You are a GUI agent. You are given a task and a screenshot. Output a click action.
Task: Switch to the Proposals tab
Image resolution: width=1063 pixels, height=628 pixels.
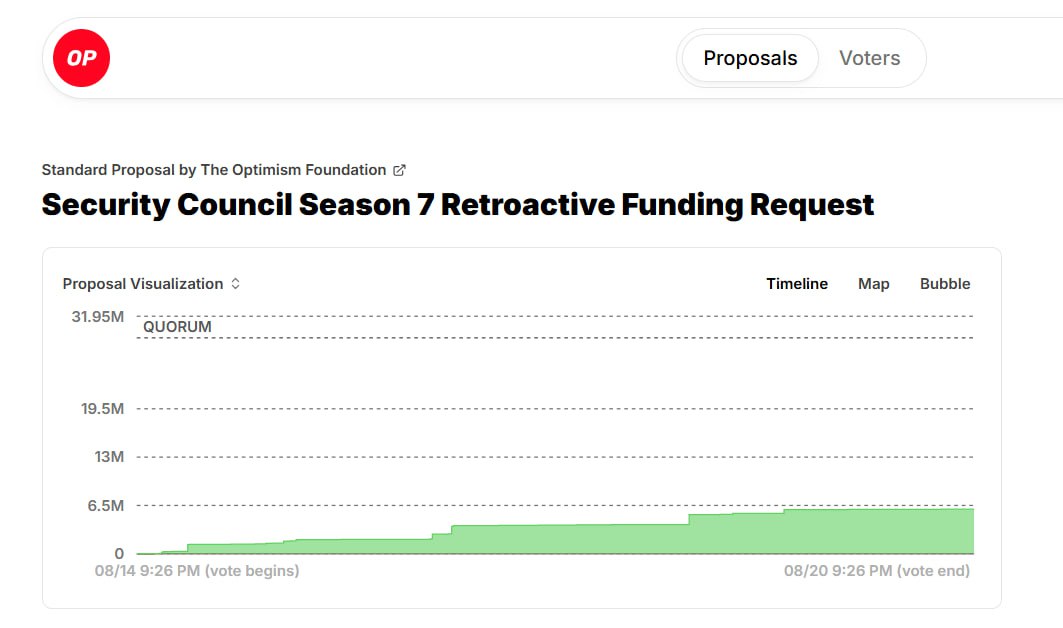pos(750,58)
